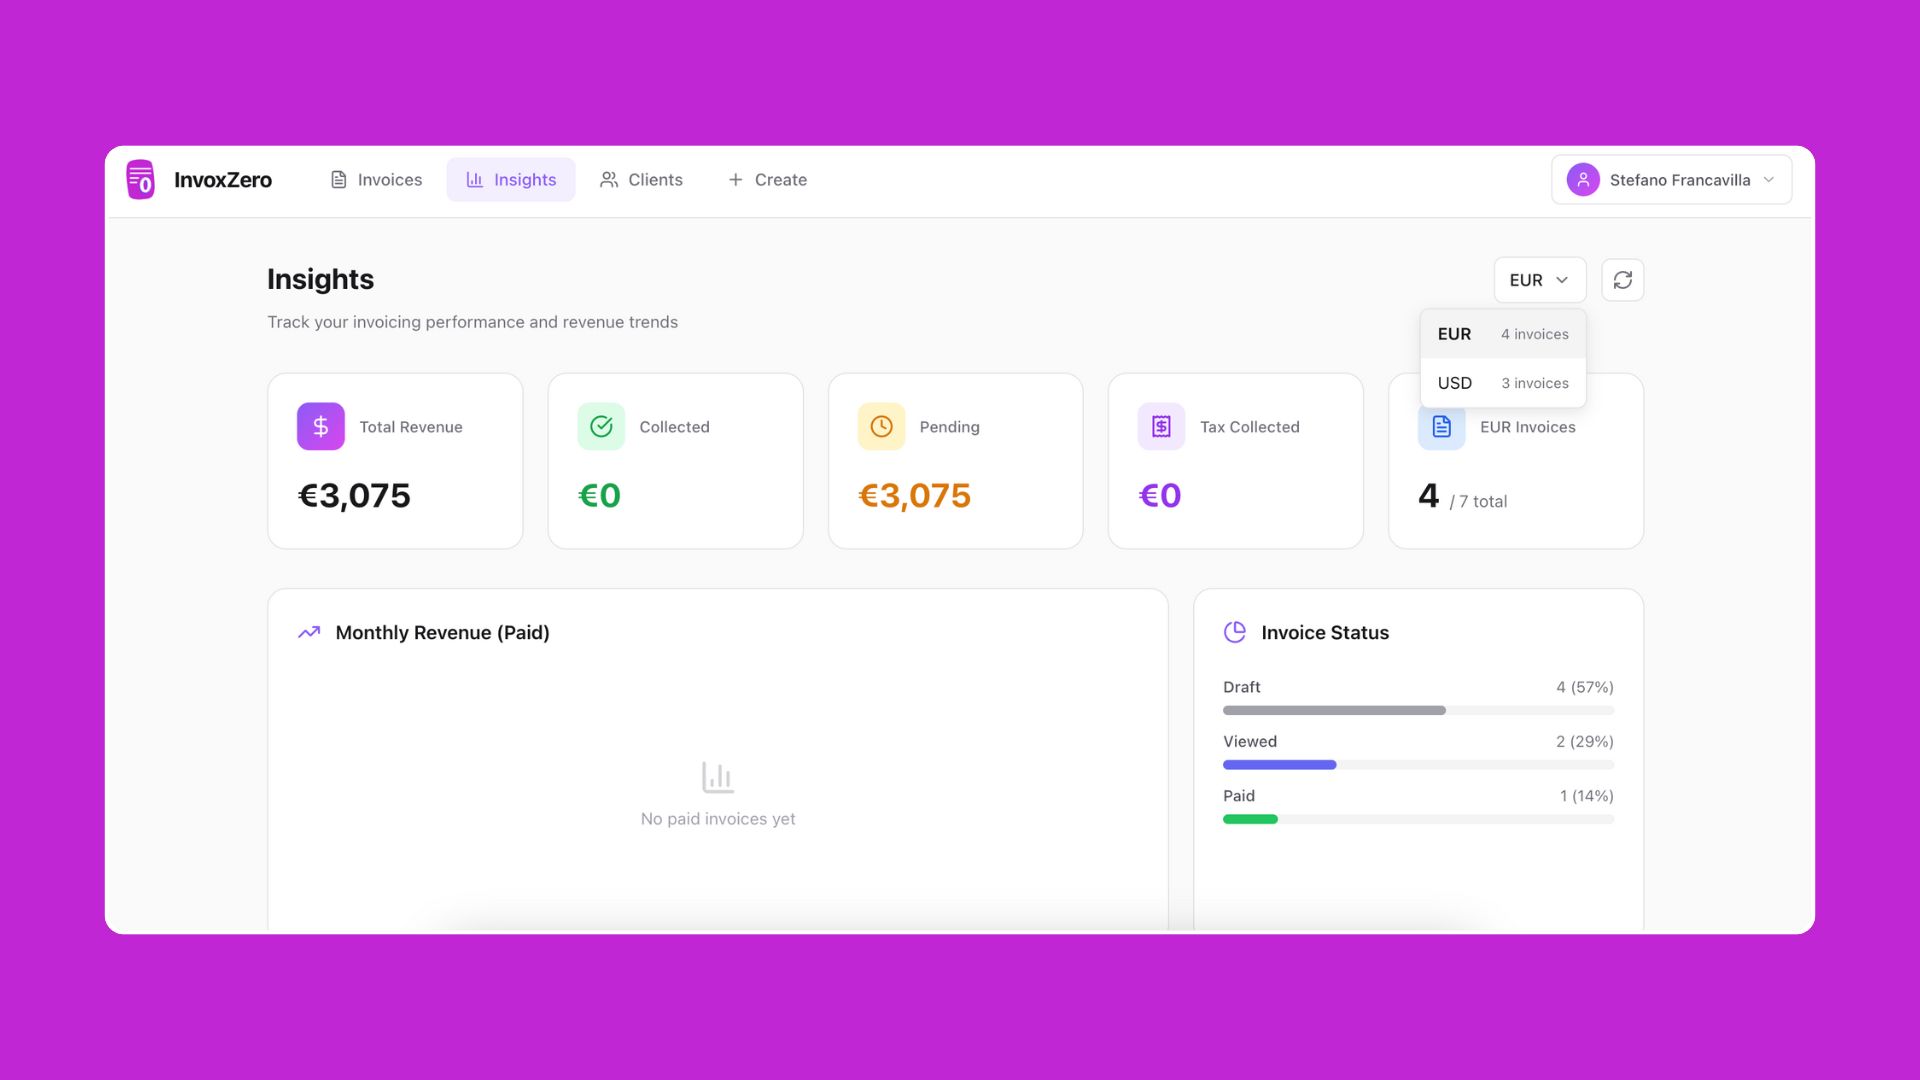This screenshot has width=1920, height=1080.
Task: Click the Tax Collected receipt icon
Action: pyautogui.click(x=1161, y=427)
